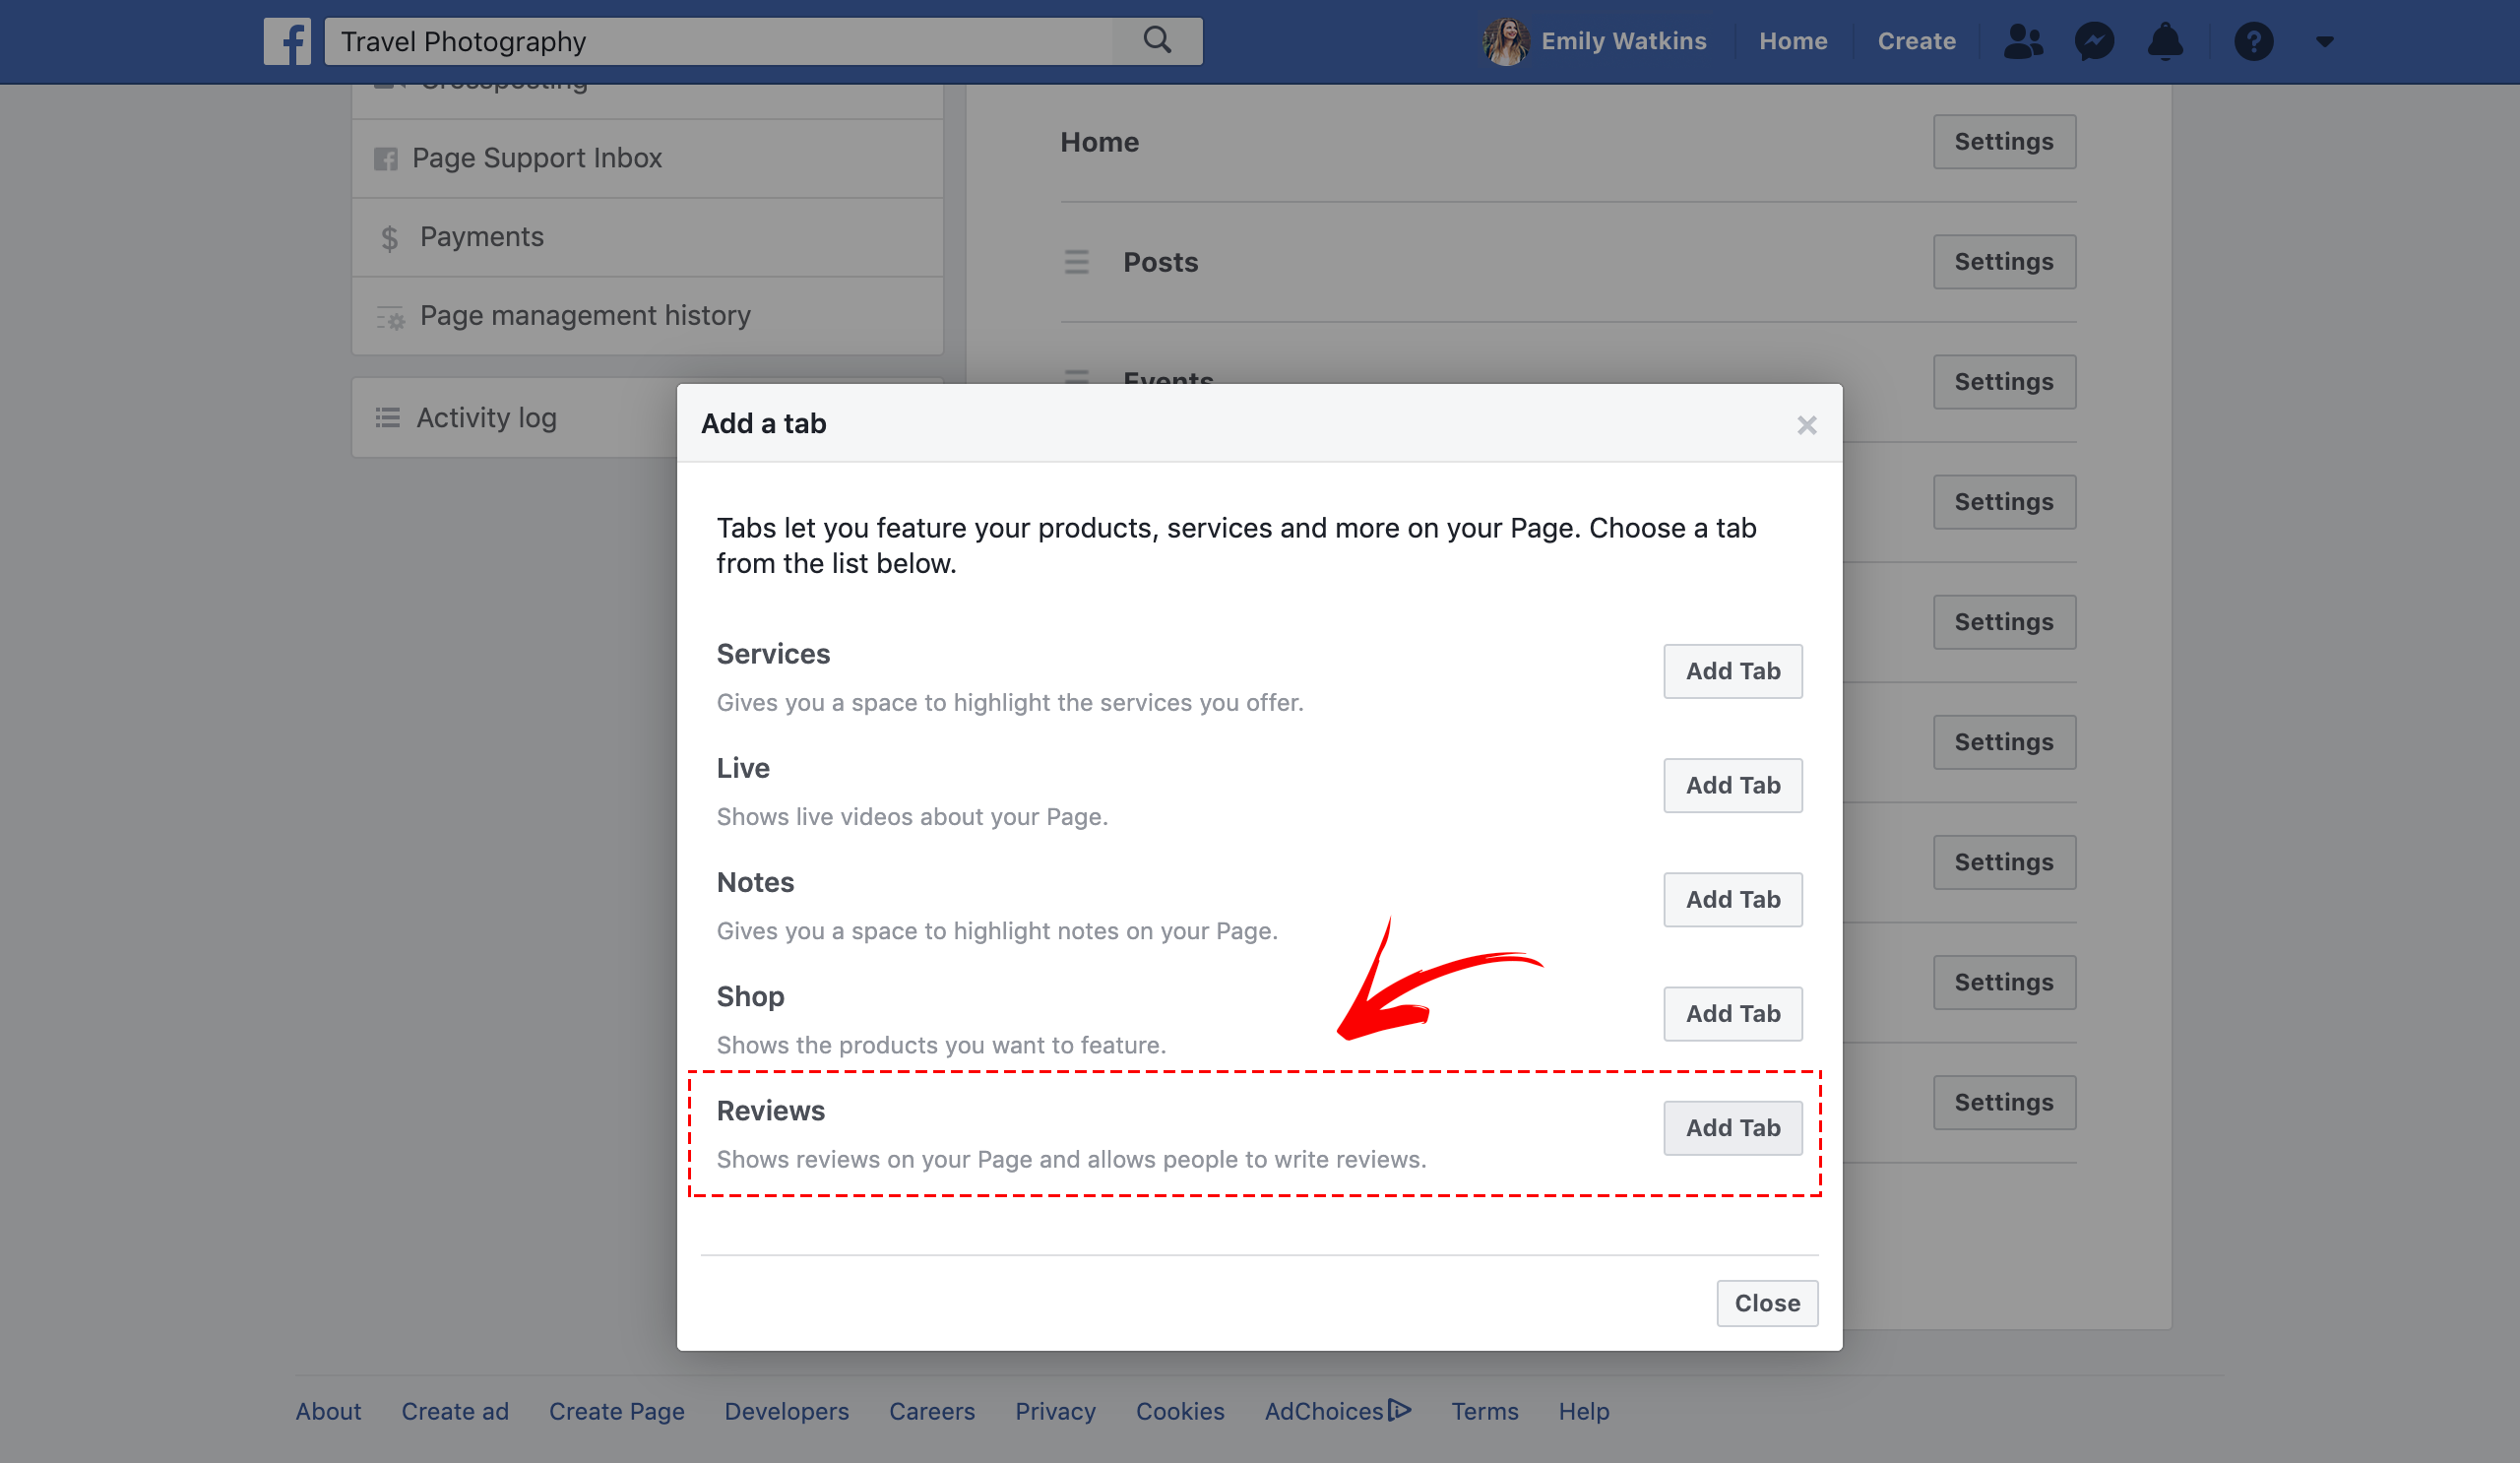This screenshot has height=1463, width=2520.
Task: Click the help question mark icon
Action: [2253, 41]
